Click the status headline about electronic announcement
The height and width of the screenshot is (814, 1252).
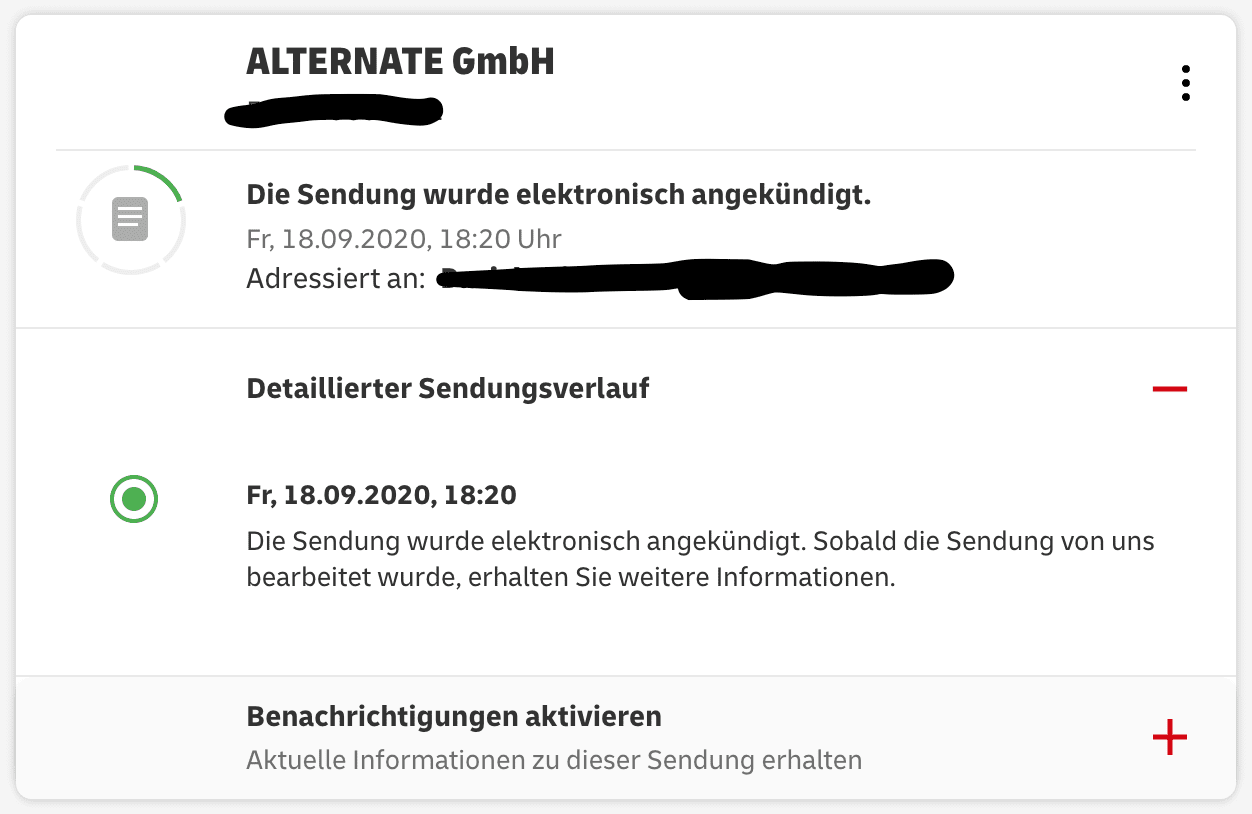click(x=558, y=195)
